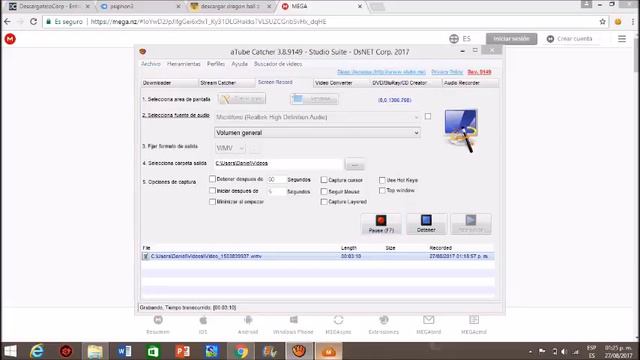
Task: Click the red Rev. 9149 link
Action: click(x=479, y=72)
